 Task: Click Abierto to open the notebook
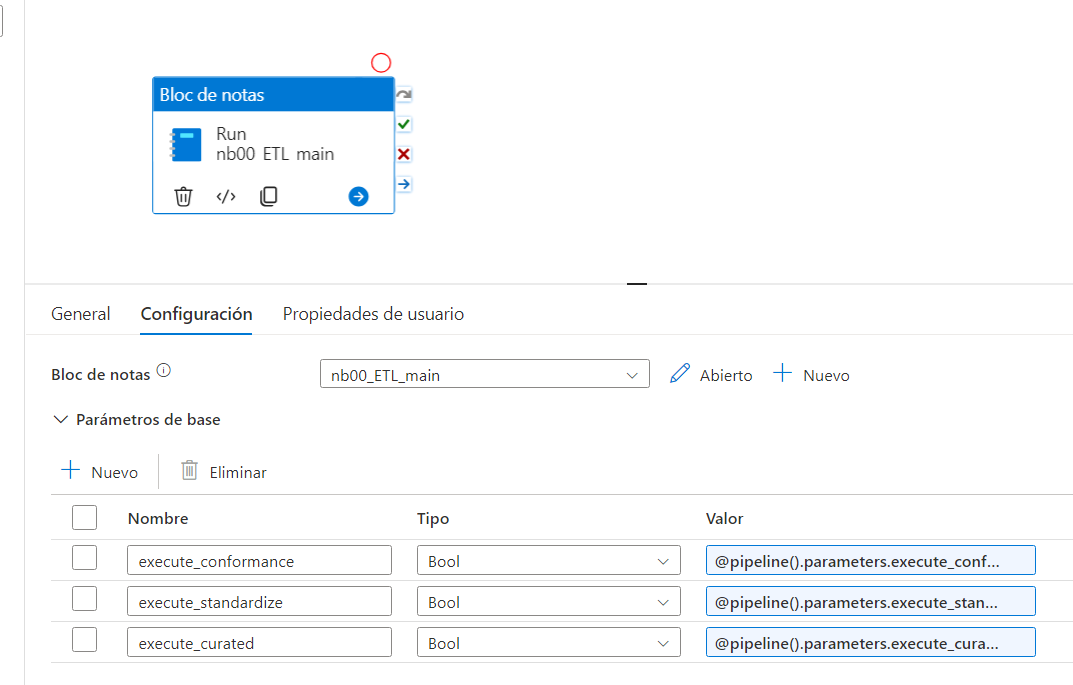point(711,375)
